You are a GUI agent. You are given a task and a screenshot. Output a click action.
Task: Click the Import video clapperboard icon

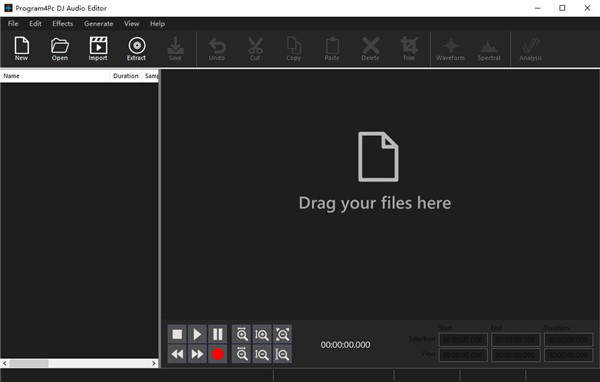pos(98,48)
